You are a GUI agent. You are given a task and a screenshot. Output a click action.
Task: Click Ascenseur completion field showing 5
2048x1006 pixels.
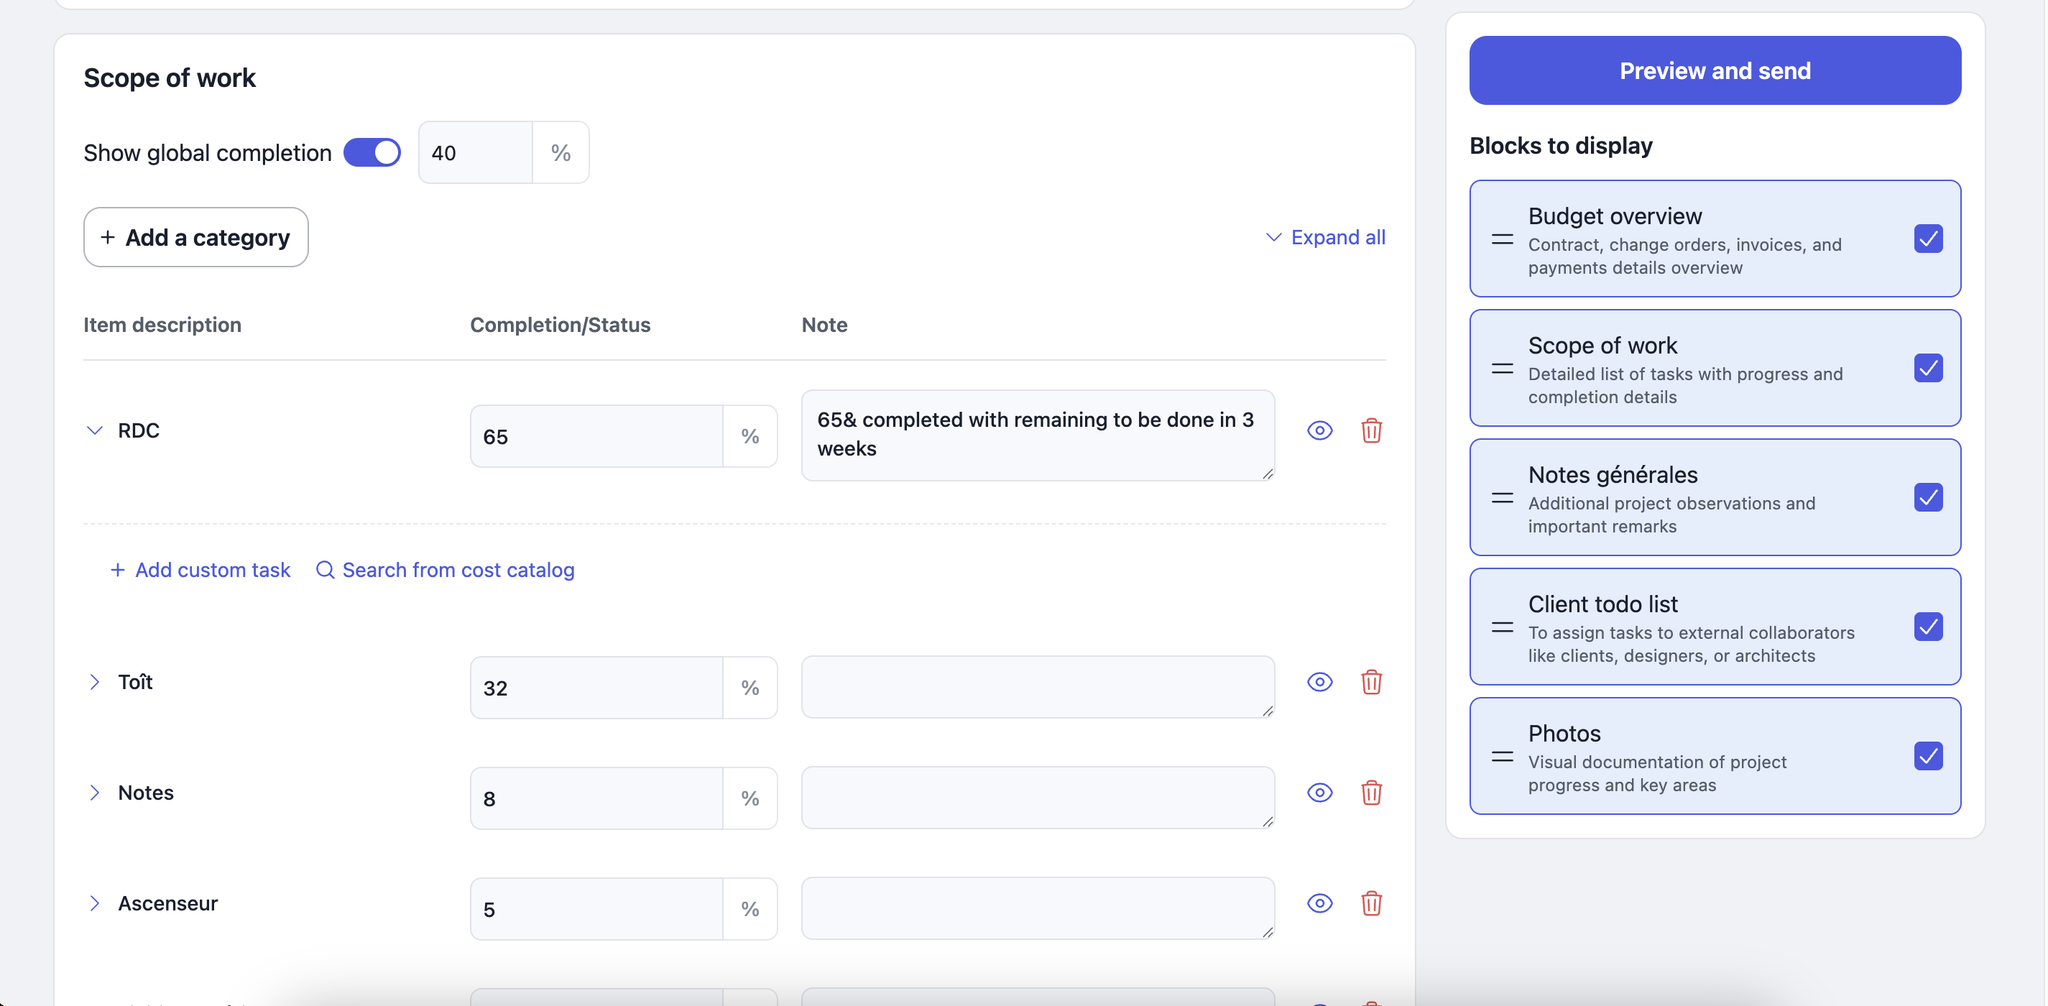[597, 909]
